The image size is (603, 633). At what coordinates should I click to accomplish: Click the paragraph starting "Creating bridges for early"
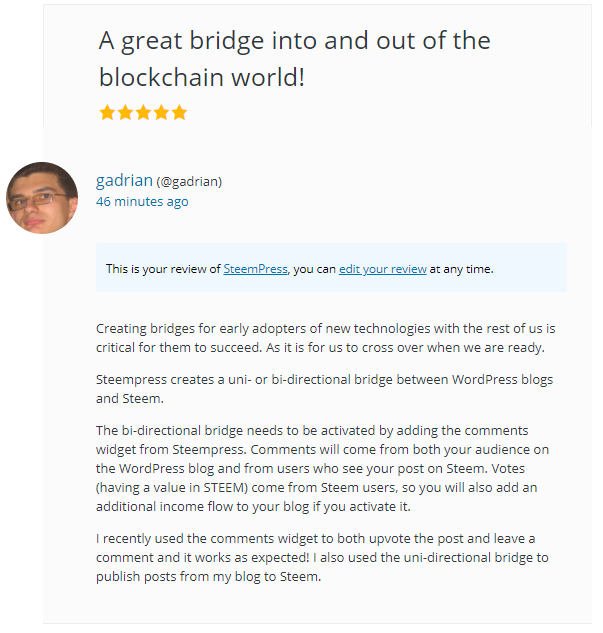pos(325,337)
